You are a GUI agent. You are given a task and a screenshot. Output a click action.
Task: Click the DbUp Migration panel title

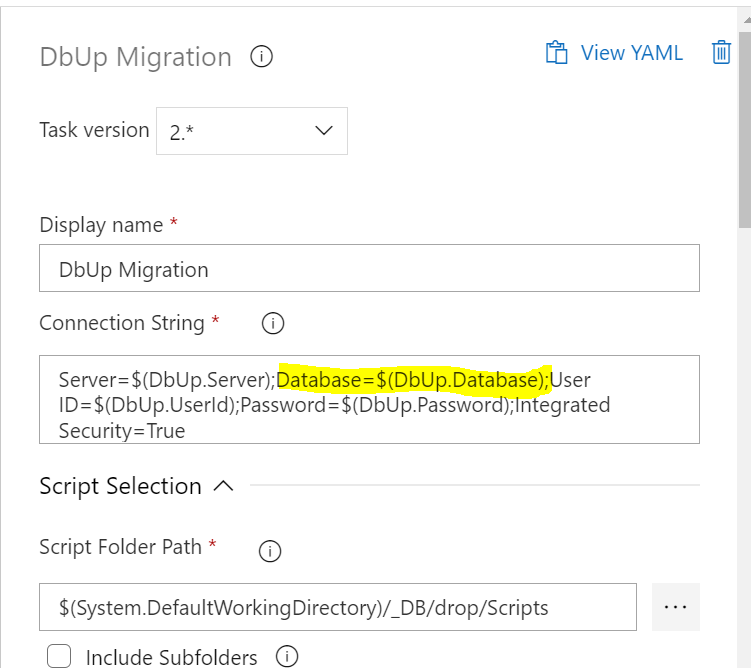click(135, 57)
